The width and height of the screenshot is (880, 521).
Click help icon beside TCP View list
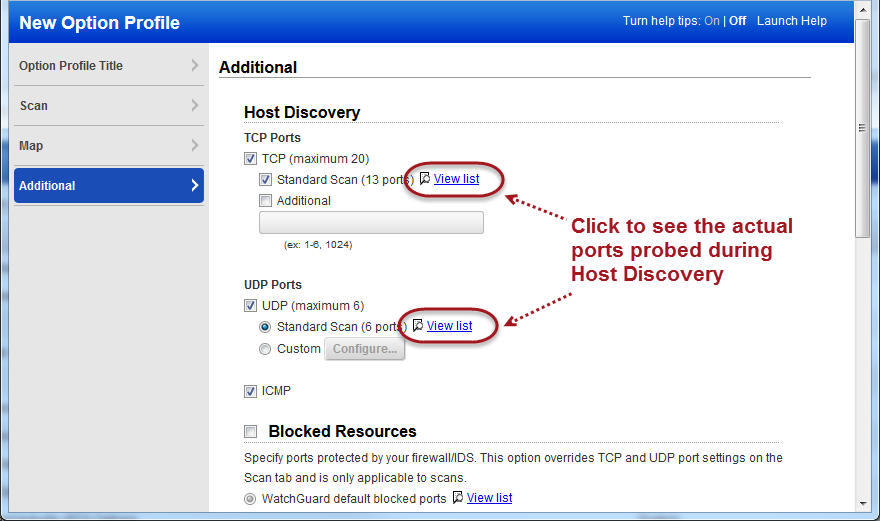pyautogui.click(x=425, y=179)
